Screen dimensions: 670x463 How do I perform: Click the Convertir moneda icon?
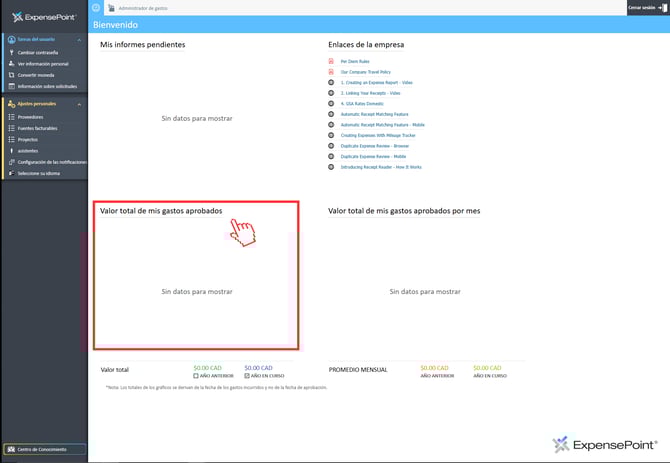(x=10, y=75)
